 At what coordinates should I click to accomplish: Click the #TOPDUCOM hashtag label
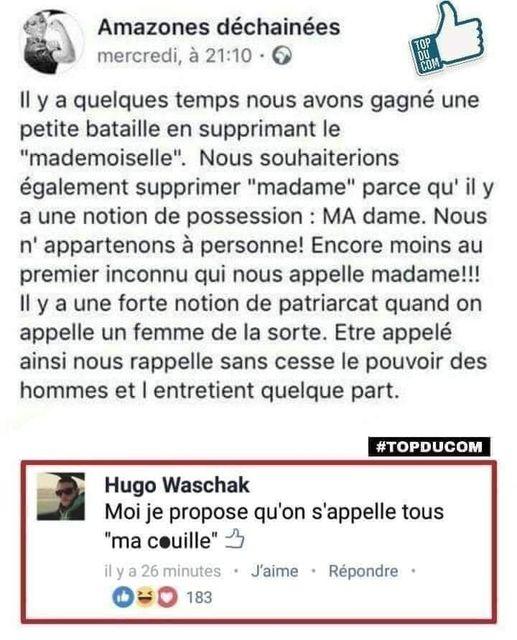click(429, 447)
